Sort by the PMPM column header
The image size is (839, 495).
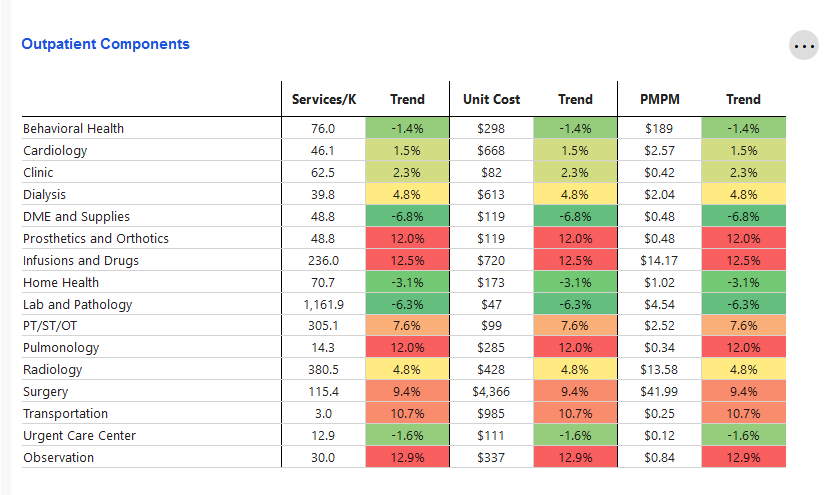(x=659, y=99)
